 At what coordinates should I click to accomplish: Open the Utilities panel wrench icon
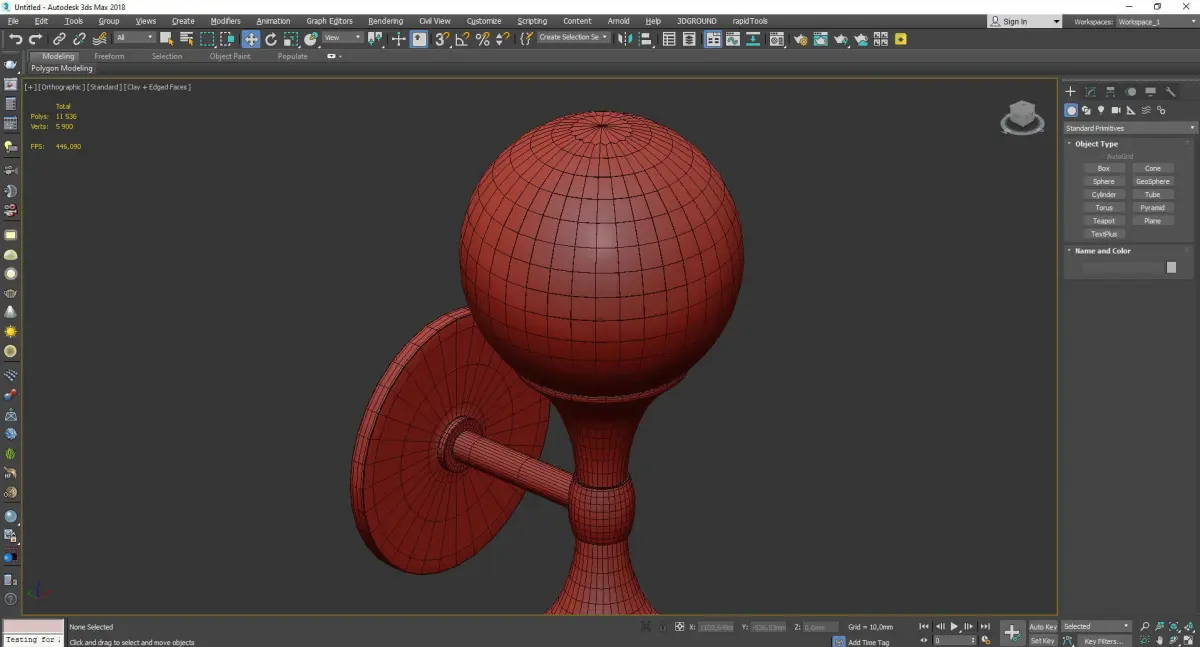[1171, 92]
